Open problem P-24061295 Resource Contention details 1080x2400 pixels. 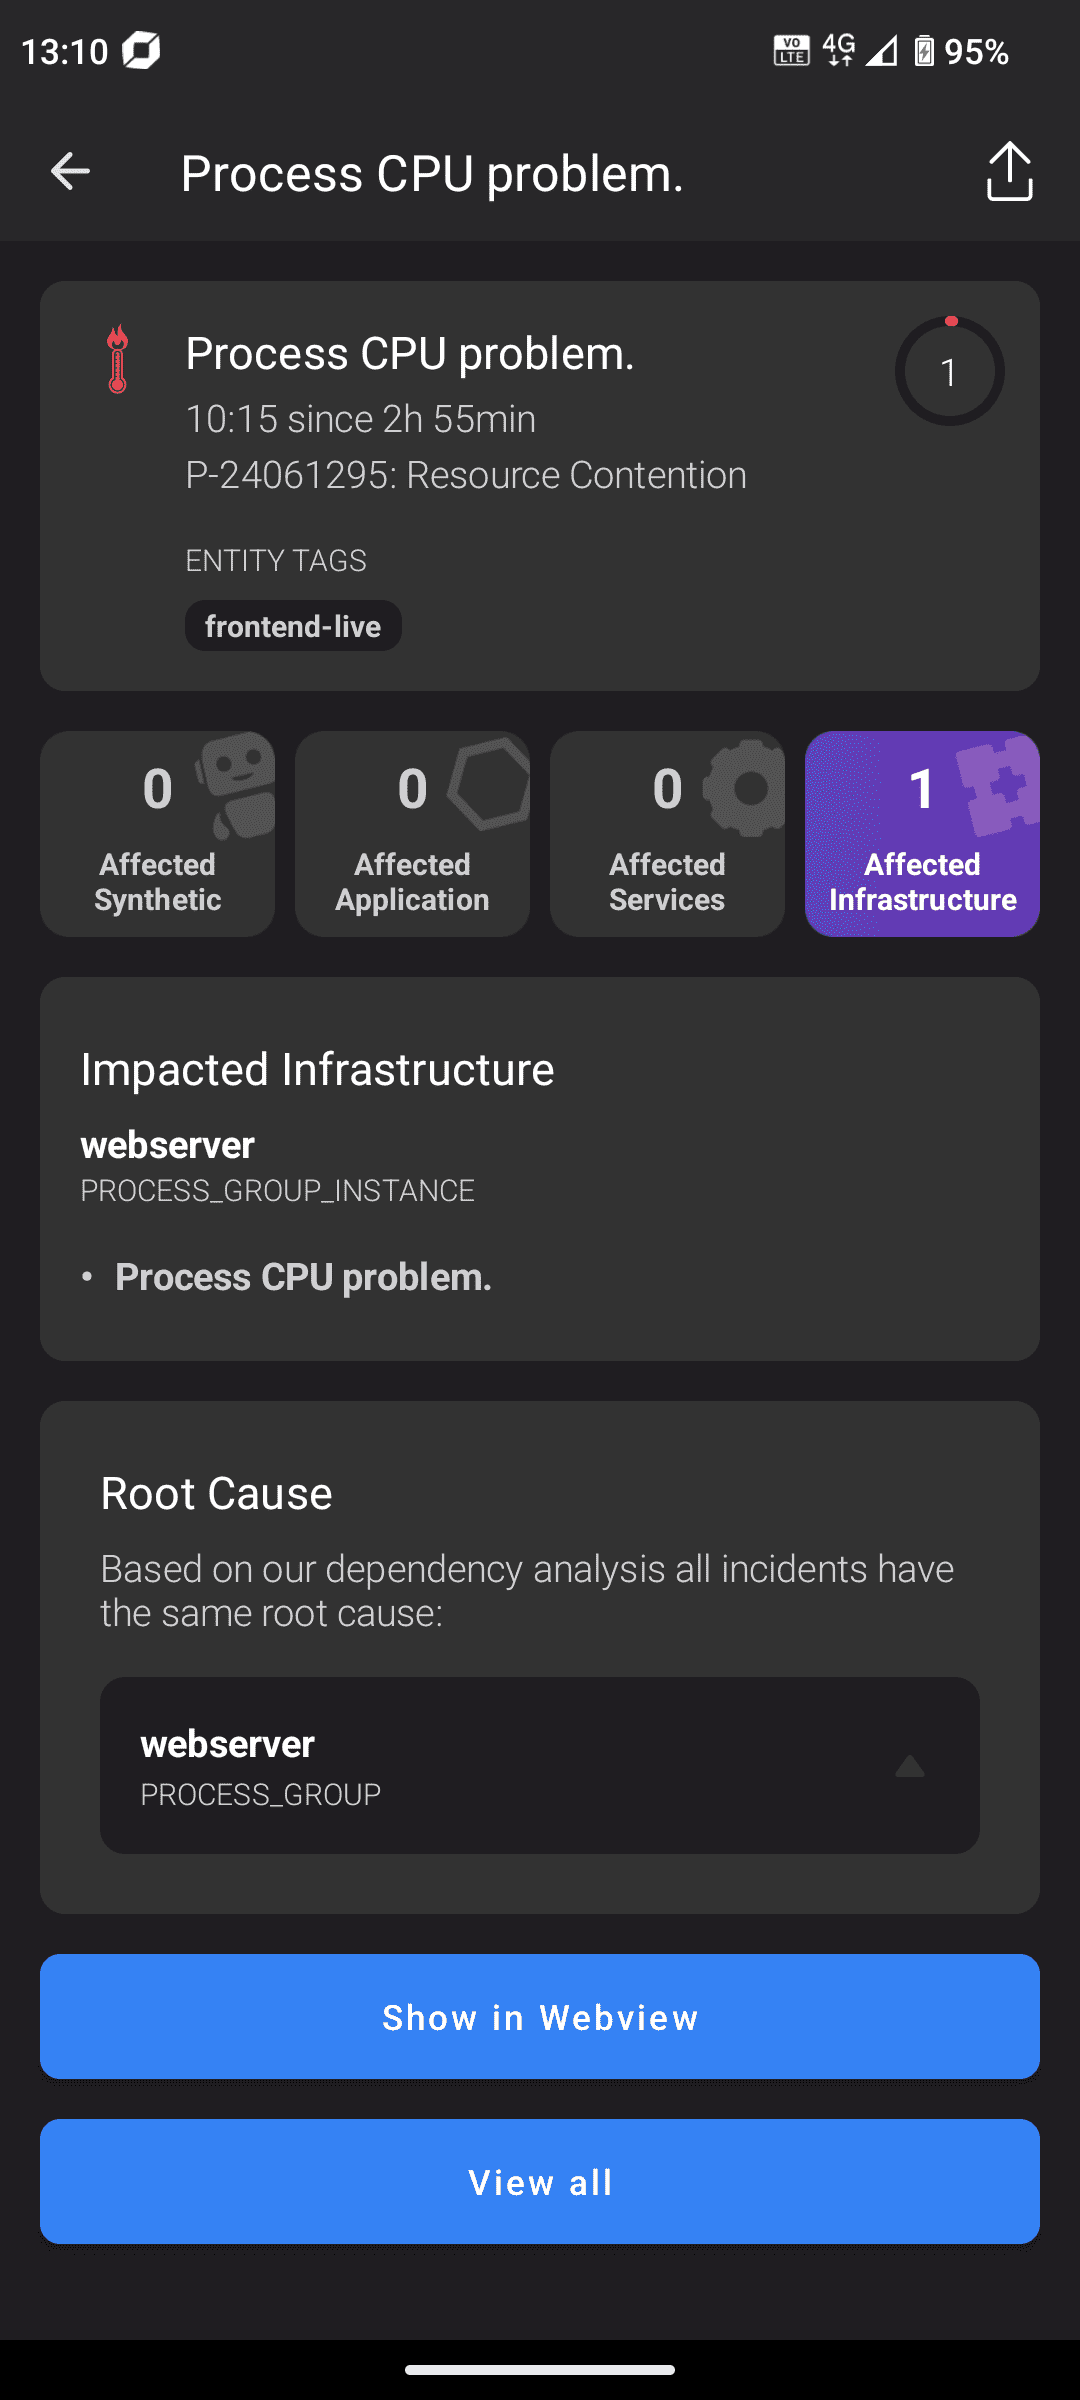466,474
